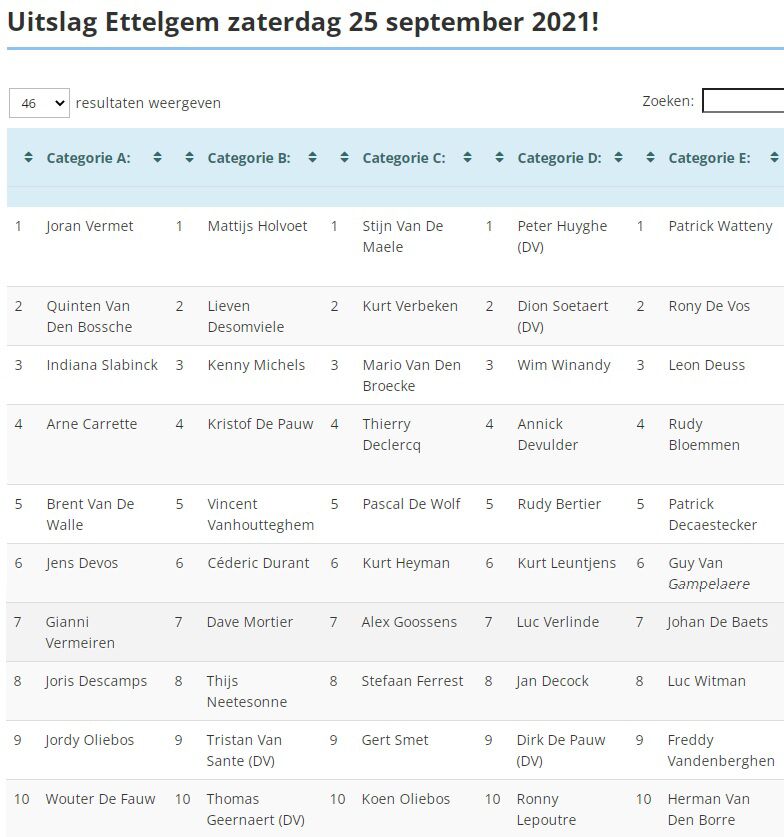Select Thijs Neetesonne
784x837 pixels.
click(x=247, y=691)
